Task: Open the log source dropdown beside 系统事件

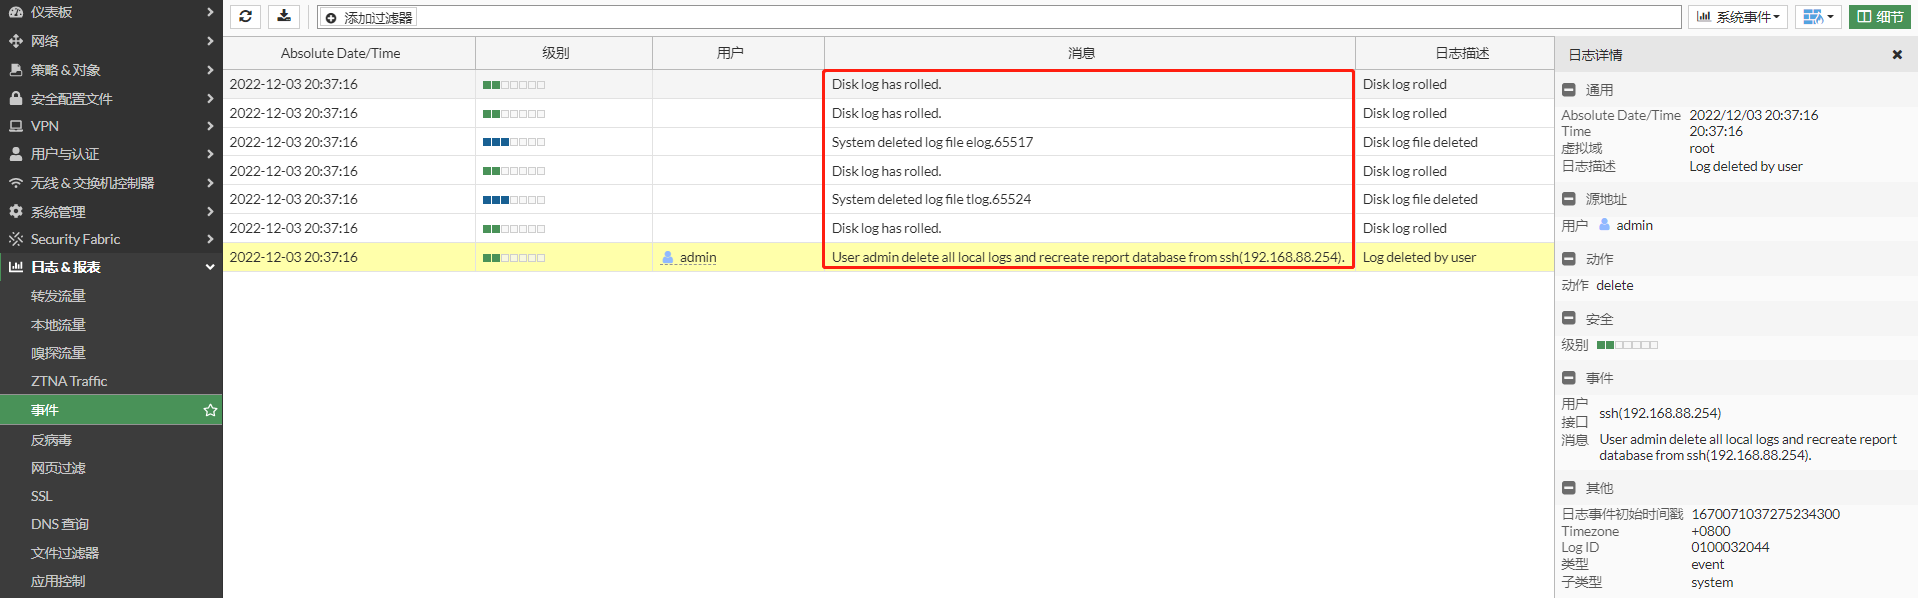Action: click(x=1817, y=17)
